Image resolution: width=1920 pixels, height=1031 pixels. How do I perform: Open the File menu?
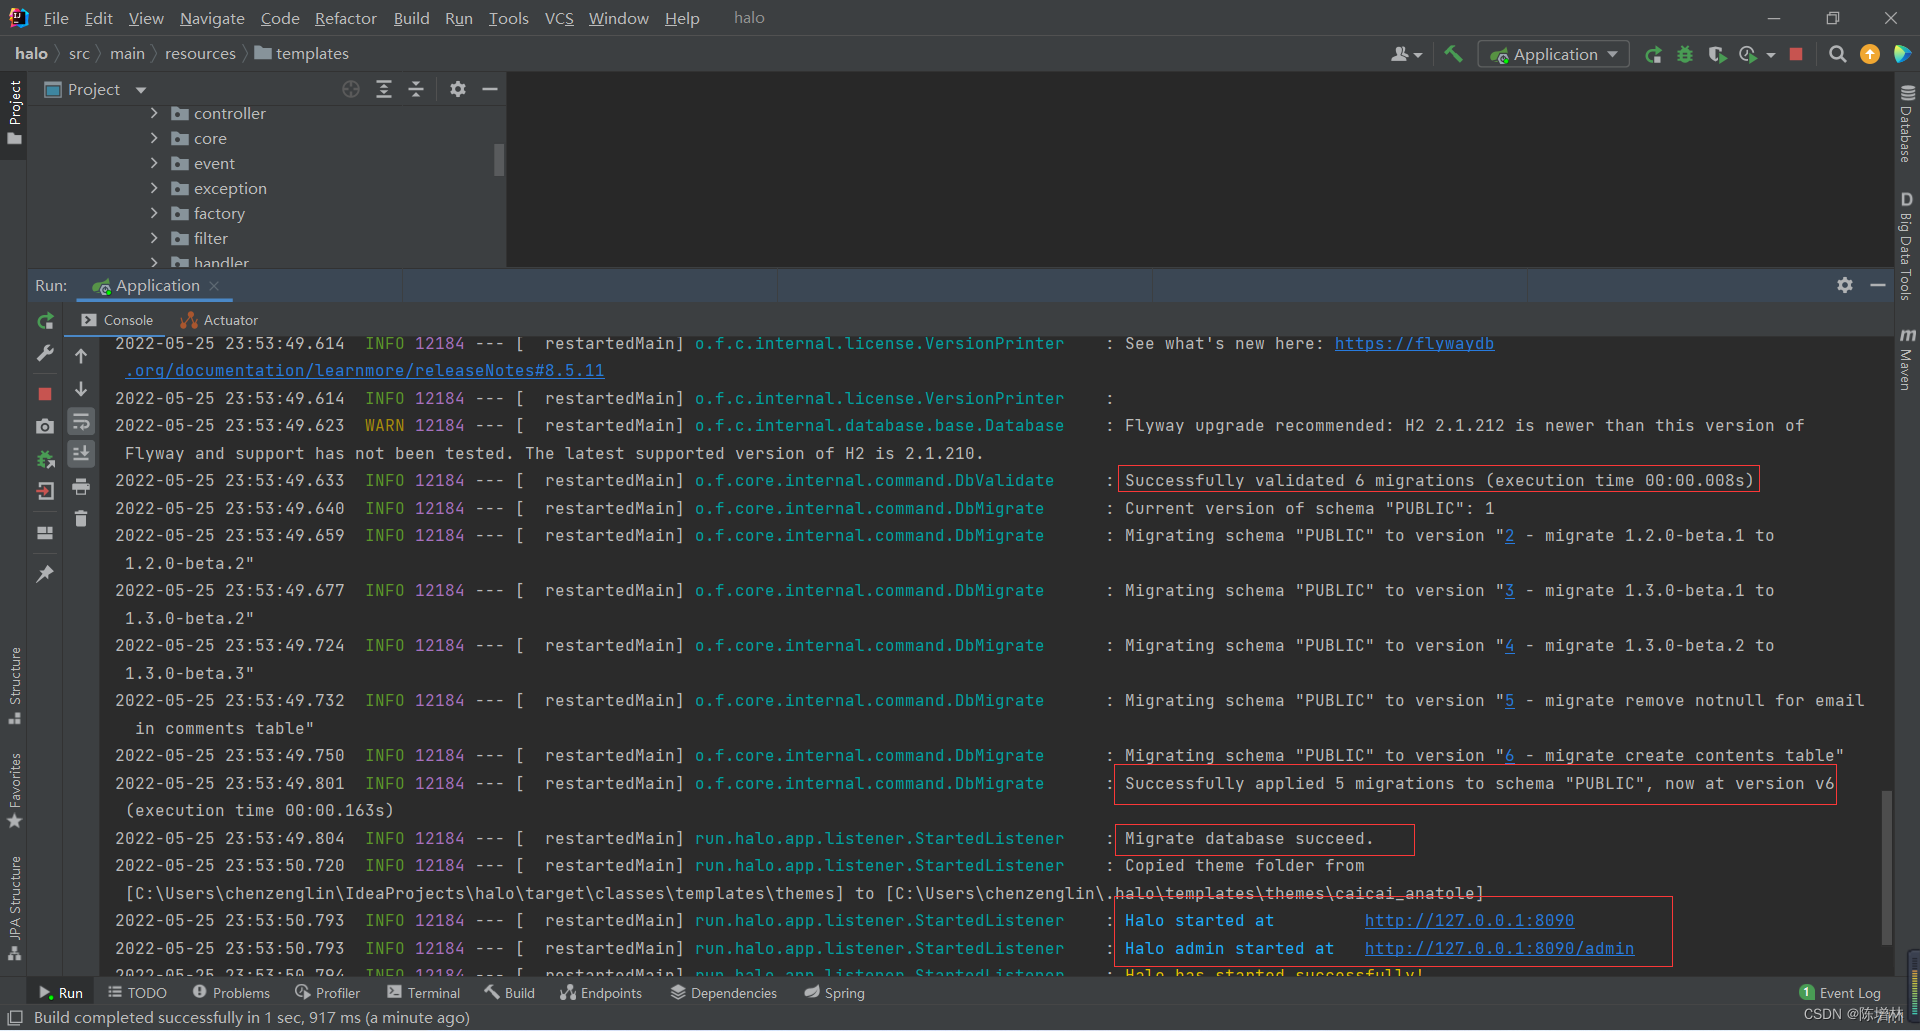click(56, 18)
